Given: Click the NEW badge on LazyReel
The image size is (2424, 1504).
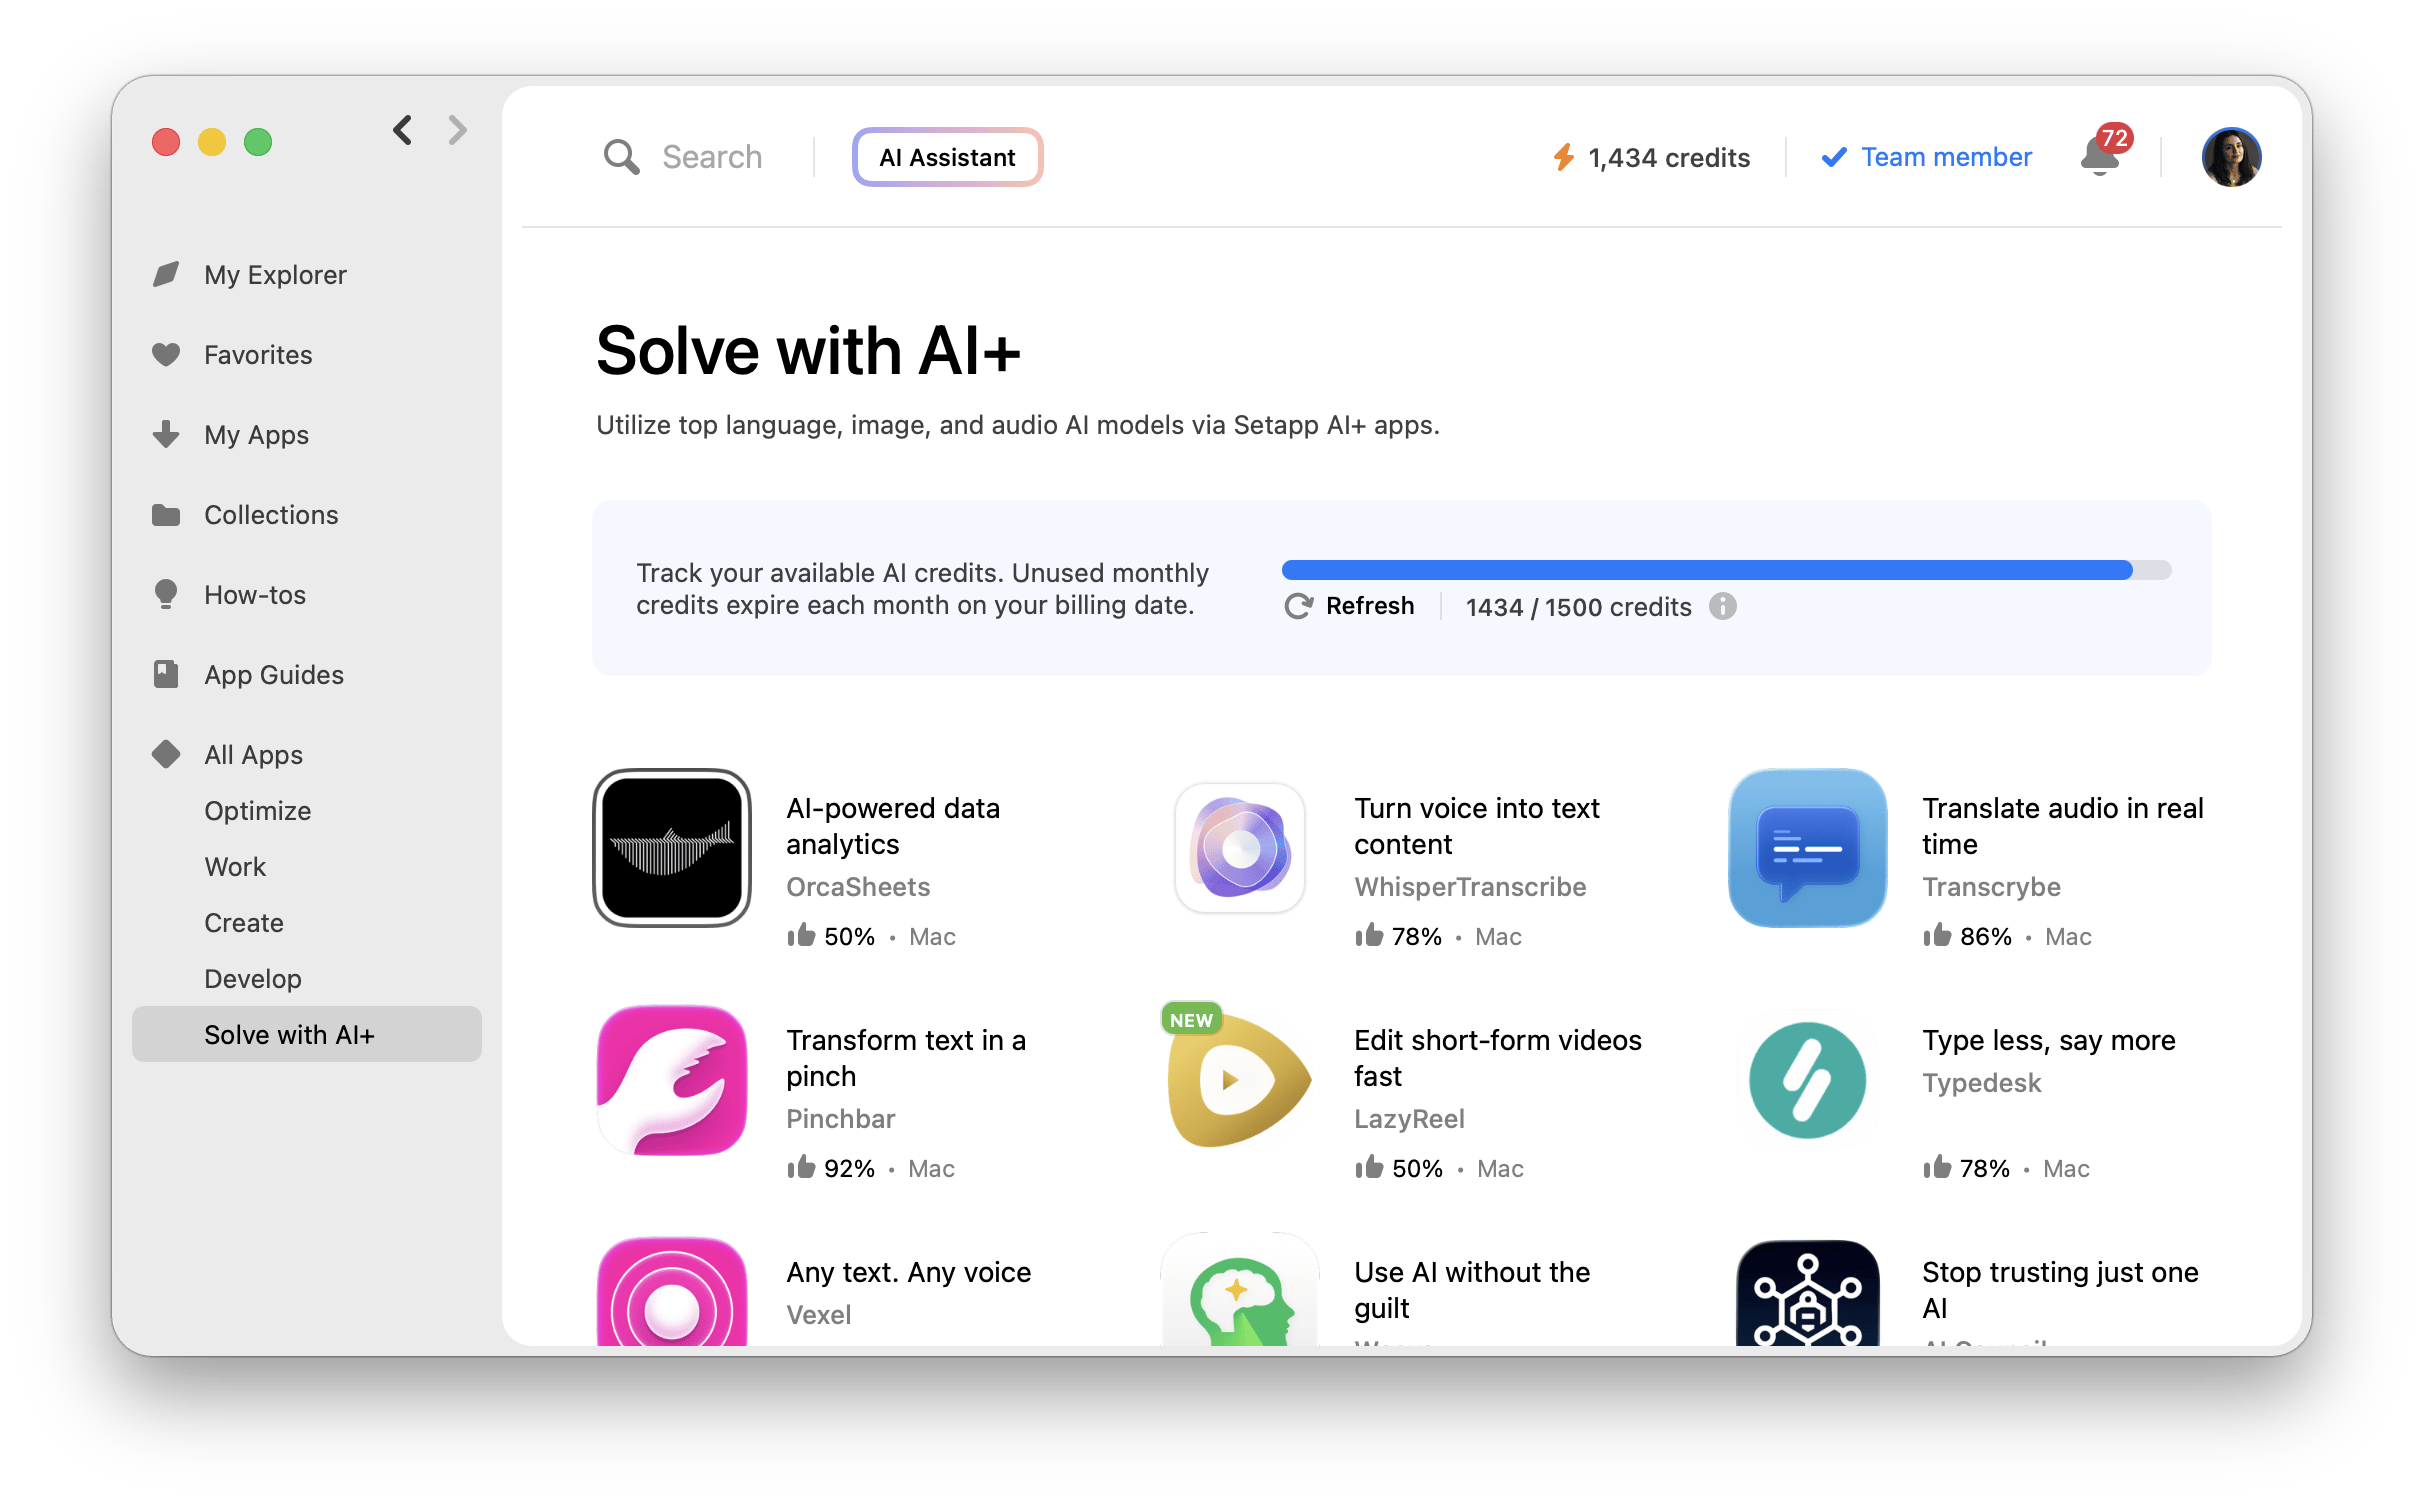Looking at the screenshot, I should 1191,1020.
